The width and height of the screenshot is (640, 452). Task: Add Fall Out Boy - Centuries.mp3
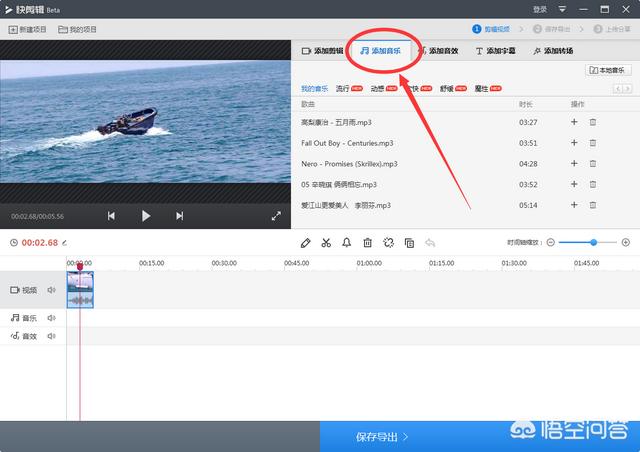pos(574,143)
